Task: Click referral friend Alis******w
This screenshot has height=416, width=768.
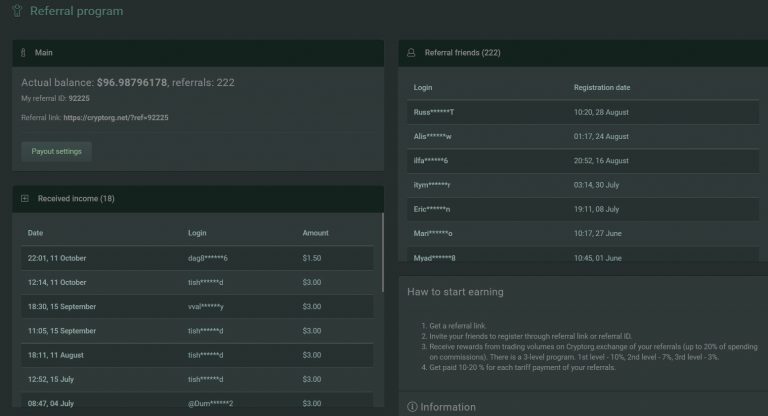Action: 432,137
